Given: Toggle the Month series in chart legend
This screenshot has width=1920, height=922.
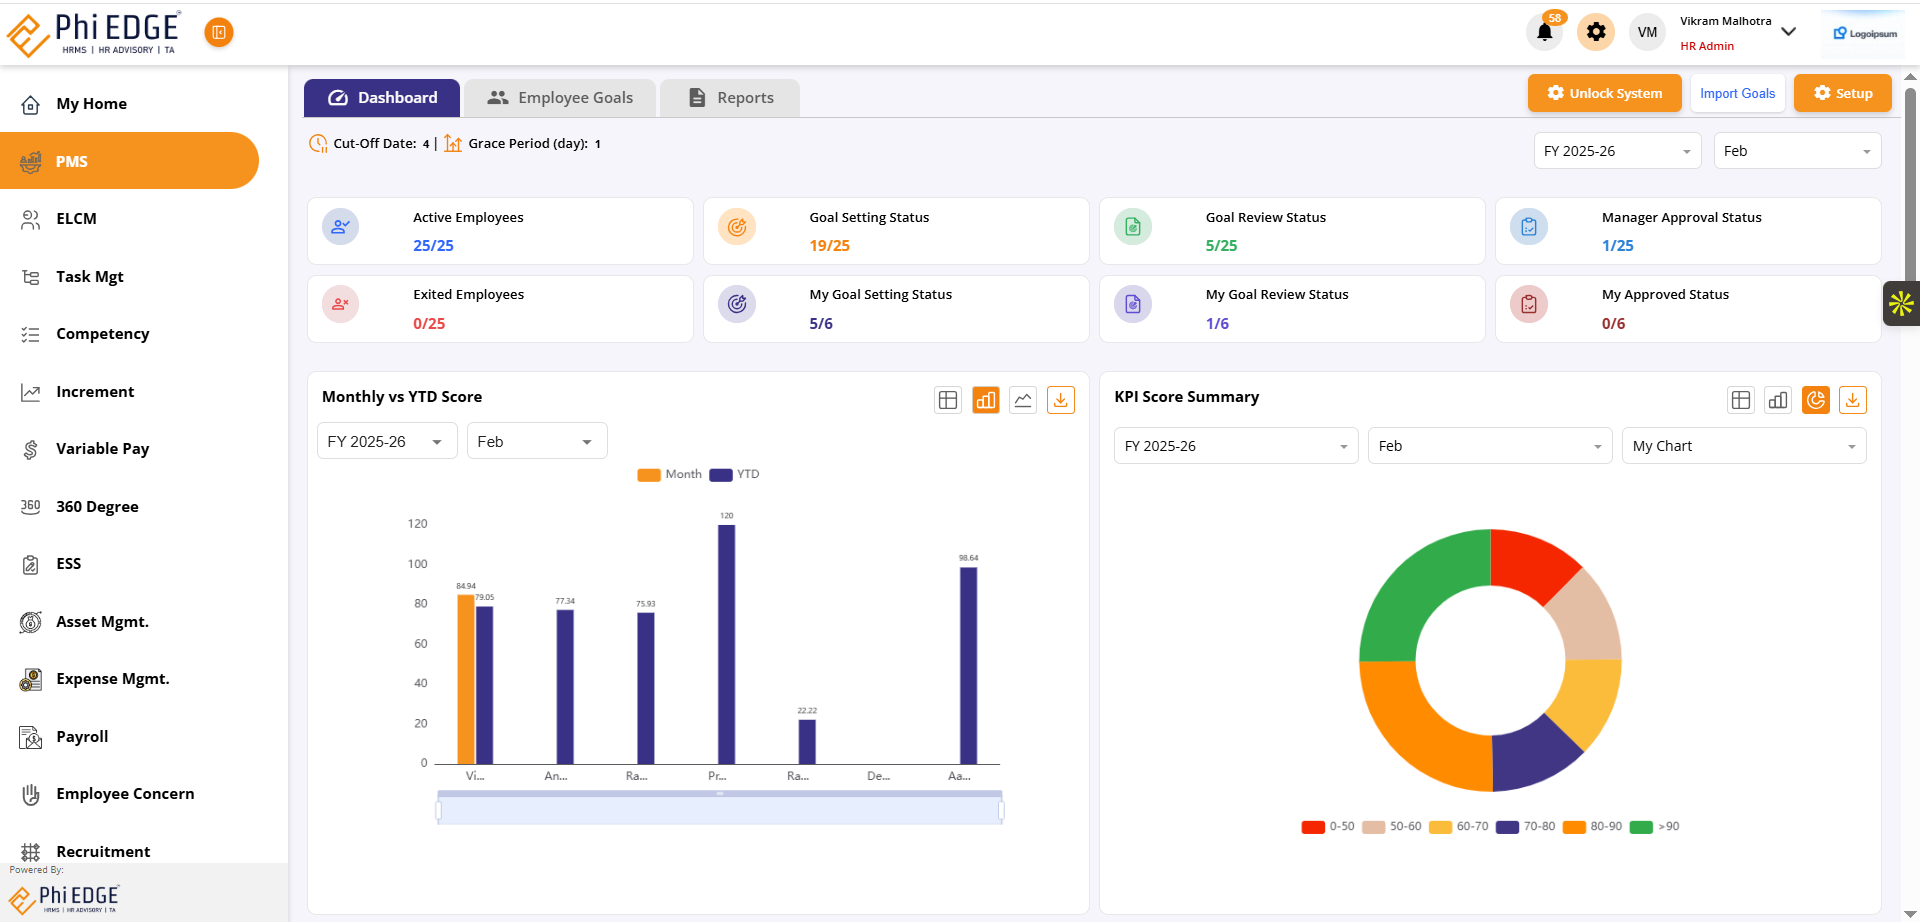Looking at the screenshot, I should [670, 475].
